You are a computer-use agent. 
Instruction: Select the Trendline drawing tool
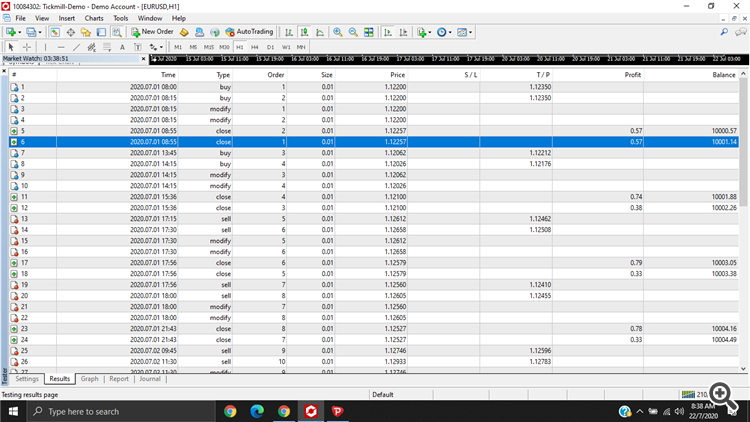(x=76, y=47)
